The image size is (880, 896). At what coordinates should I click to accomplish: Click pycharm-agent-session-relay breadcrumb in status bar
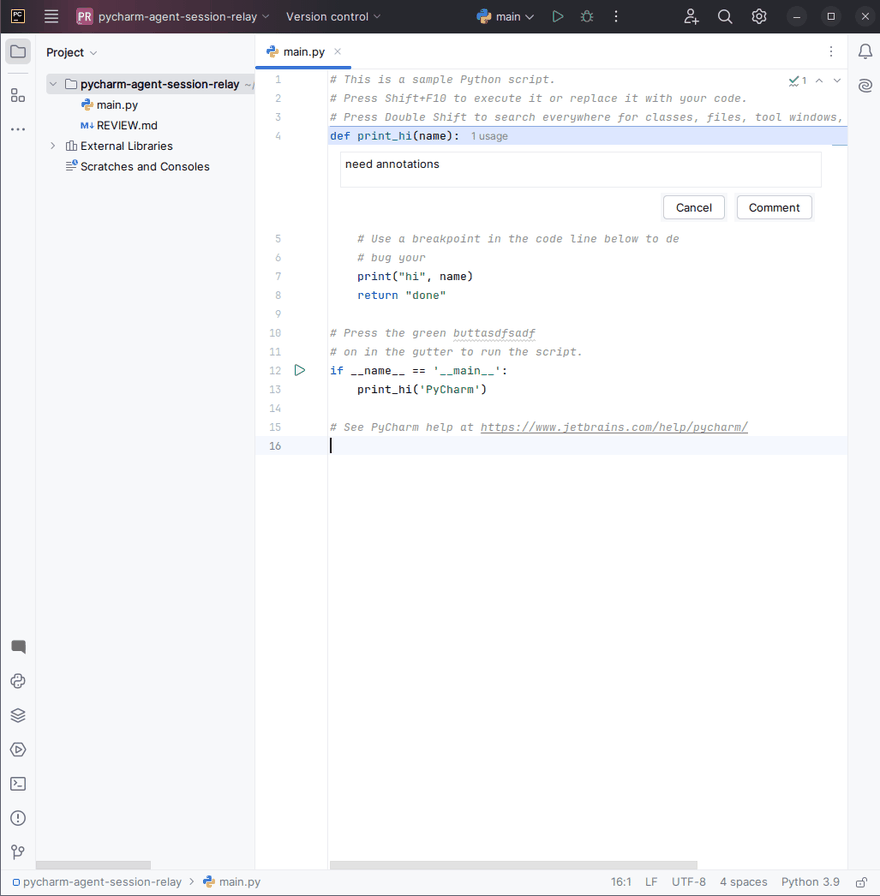click(x=97, y=882)
